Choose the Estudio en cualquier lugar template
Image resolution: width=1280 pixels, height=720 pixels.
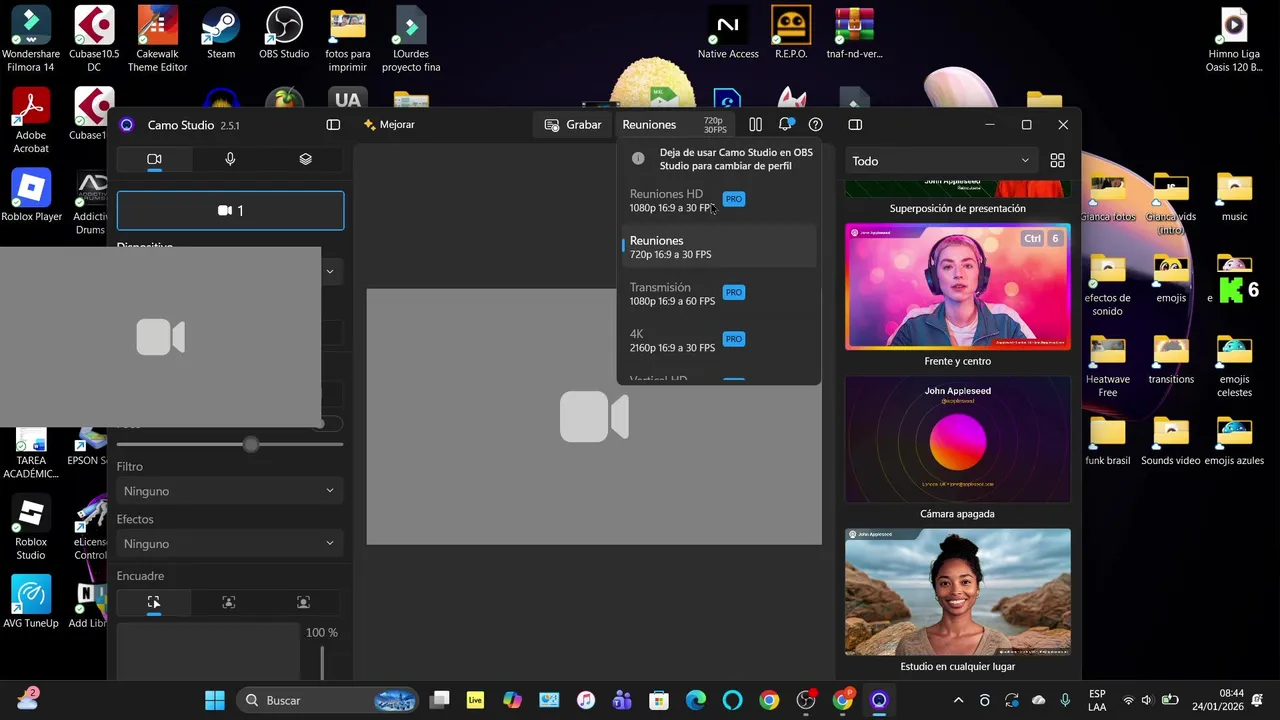point(958,592)
